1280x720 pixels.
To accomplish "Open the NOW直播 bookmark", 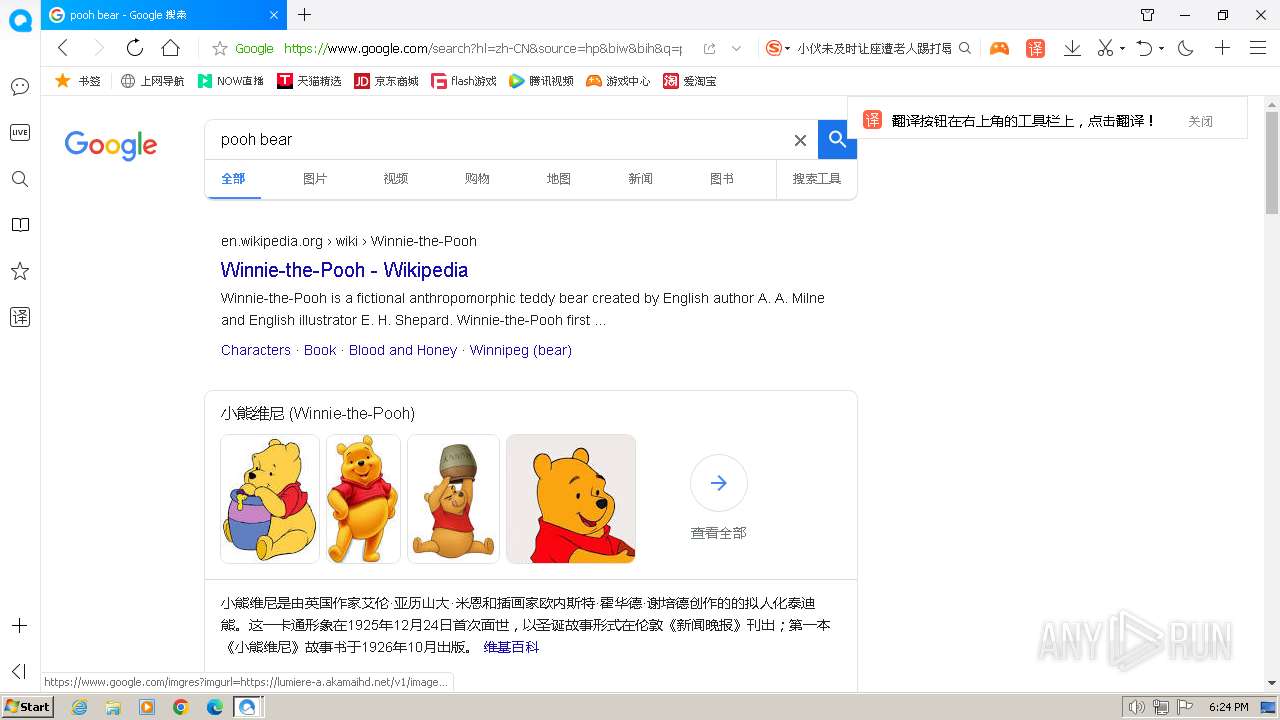I will click(x=231, y=81).
